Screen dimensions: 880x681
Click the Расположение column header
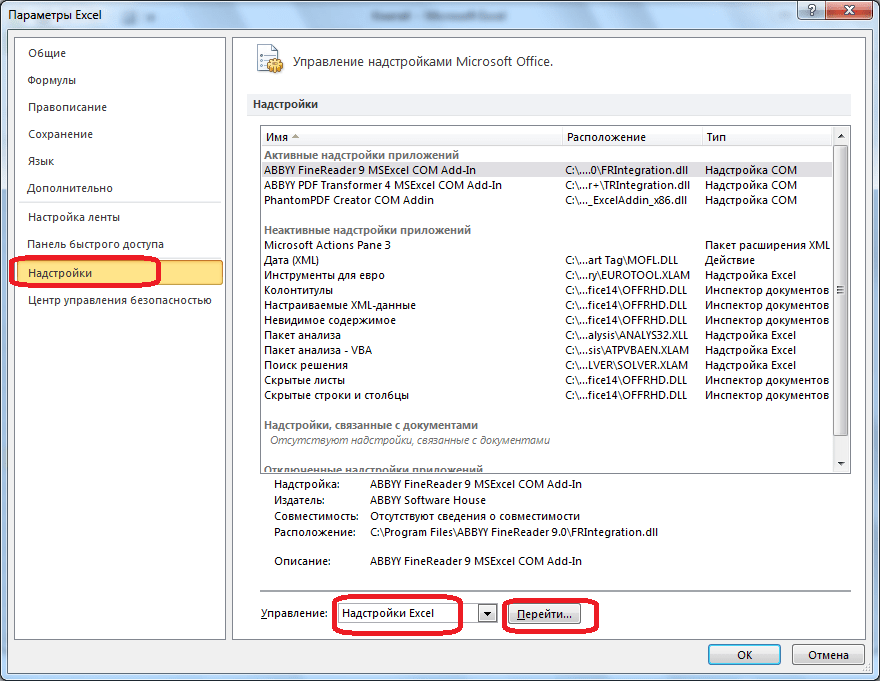632,137
